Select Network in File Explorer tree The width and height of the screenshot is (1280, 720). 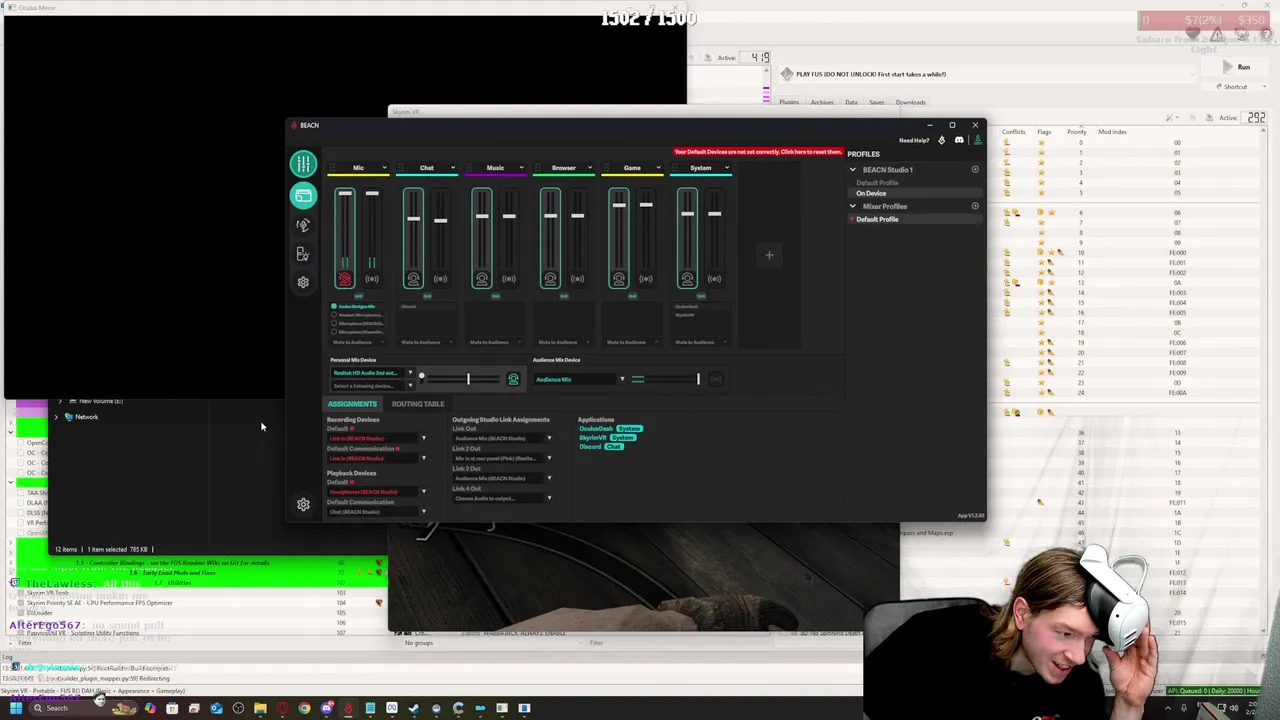point(86,417)
